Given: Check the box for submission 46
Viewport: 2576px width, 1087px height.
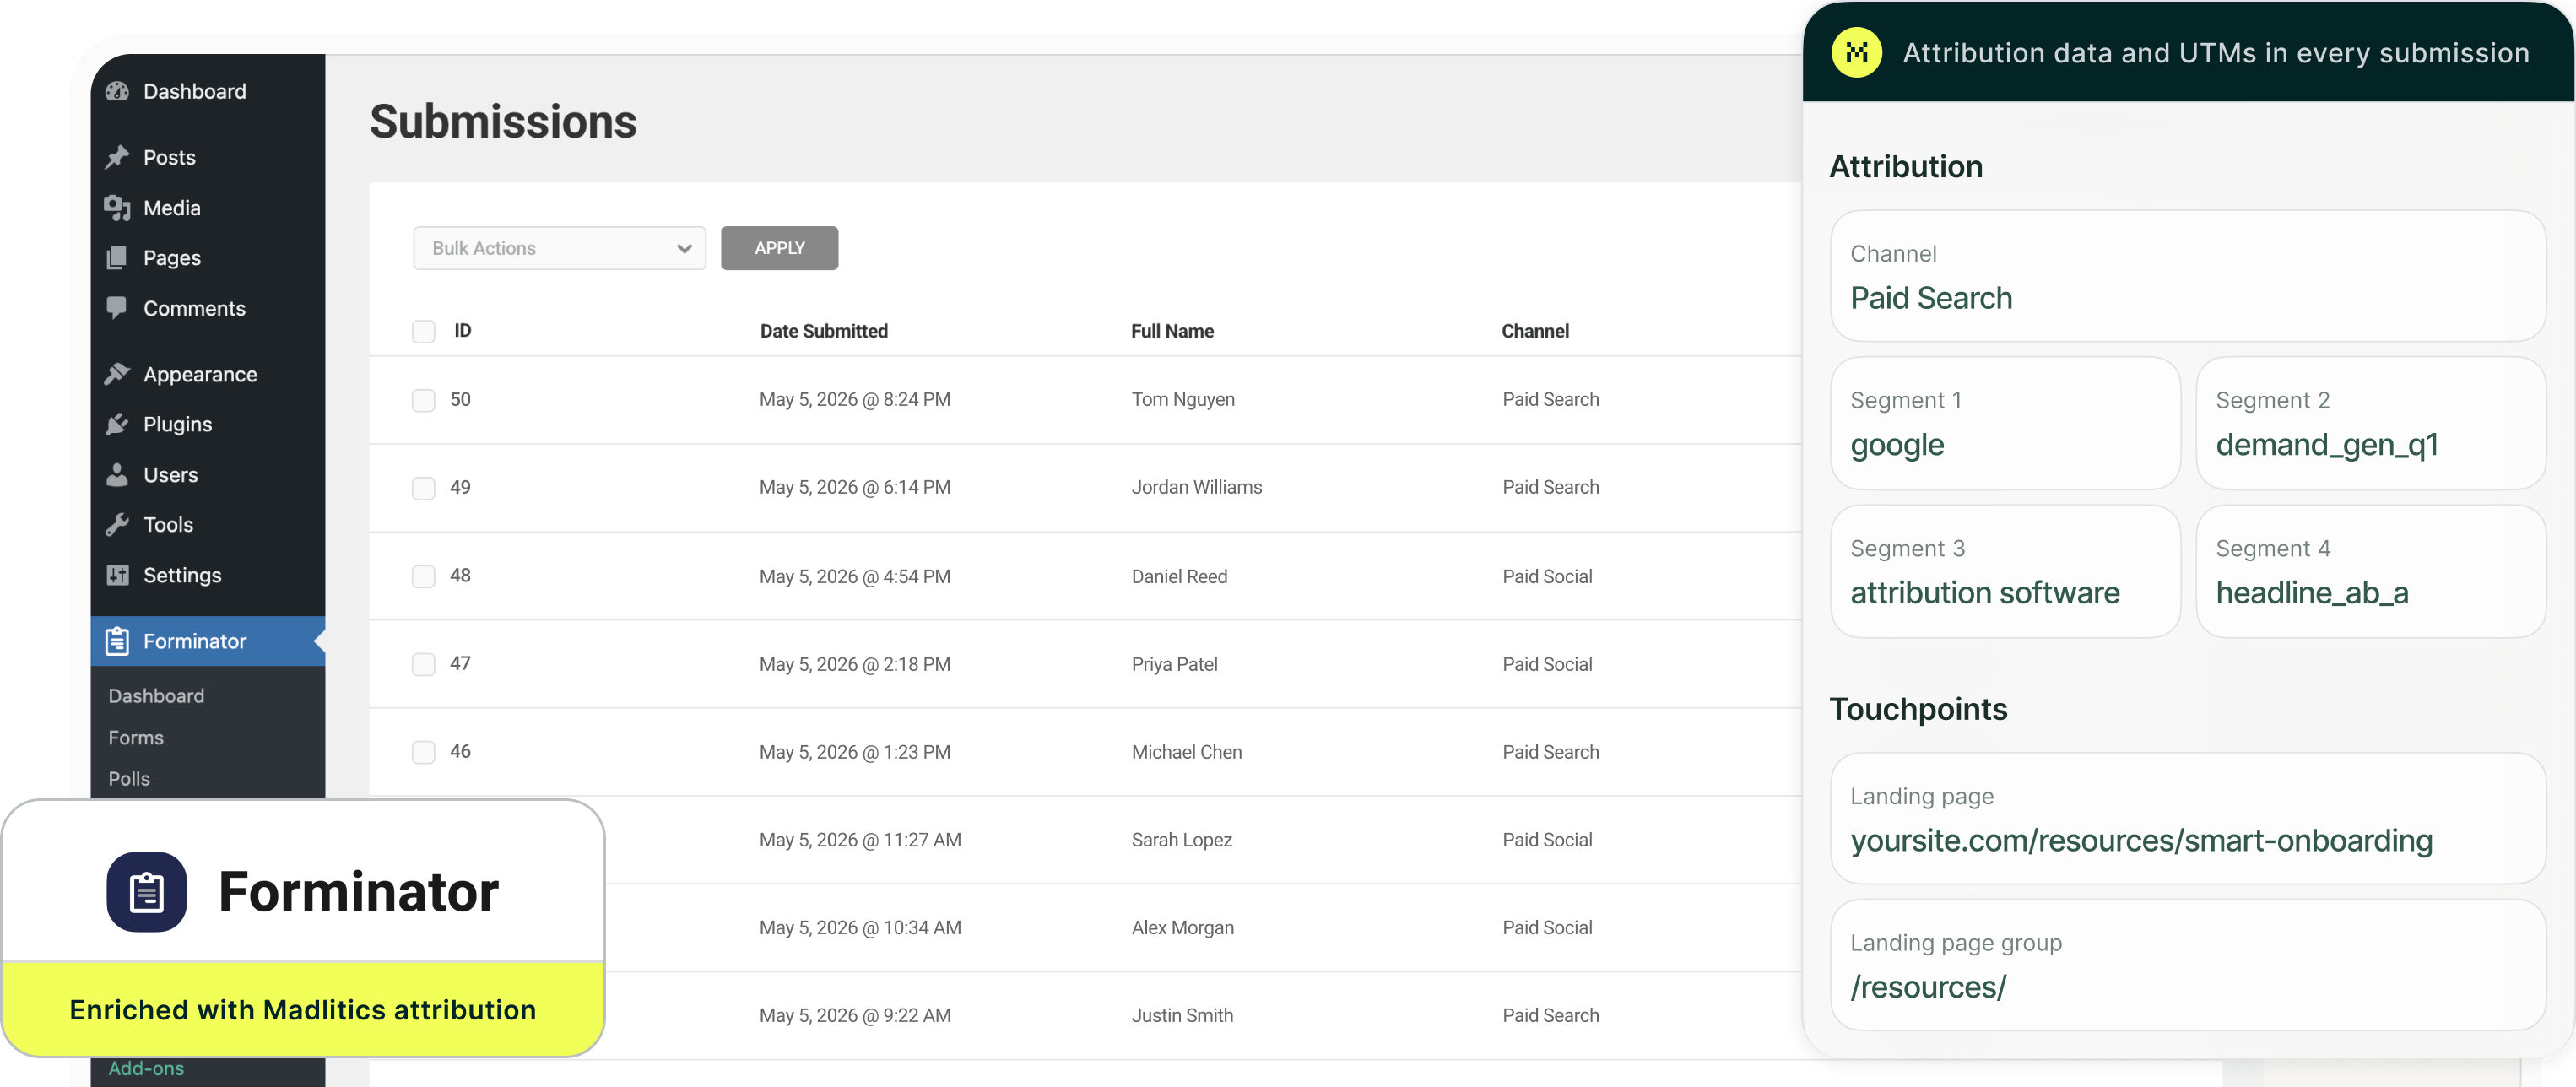Looking at the screenshot, I should (x=424, y=752).
